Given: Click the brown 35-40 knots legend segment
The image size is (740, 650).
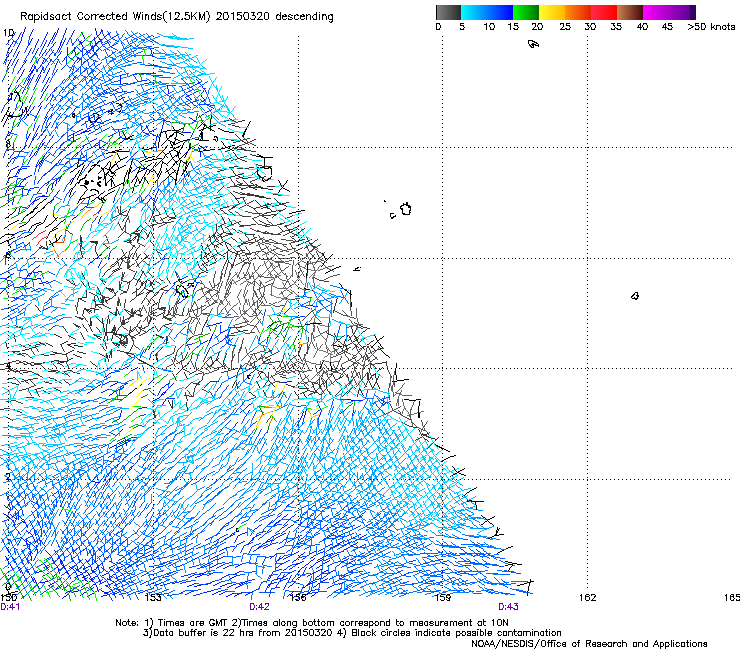Looking at the screenshot, I should pyautogui.click(x=630, y=12).
